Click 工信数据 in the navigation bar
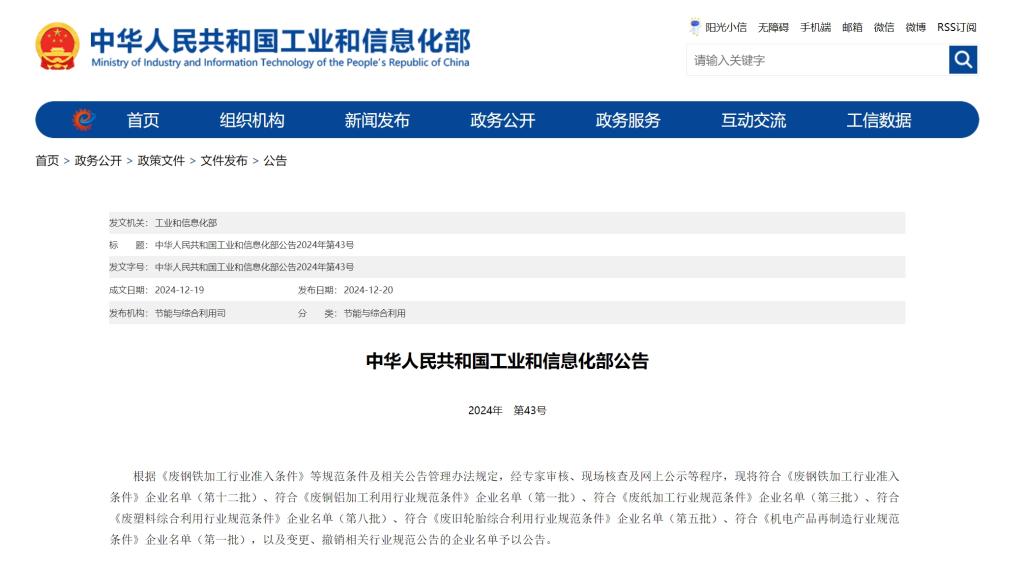Screen dimensions: 1024x565 879,120
